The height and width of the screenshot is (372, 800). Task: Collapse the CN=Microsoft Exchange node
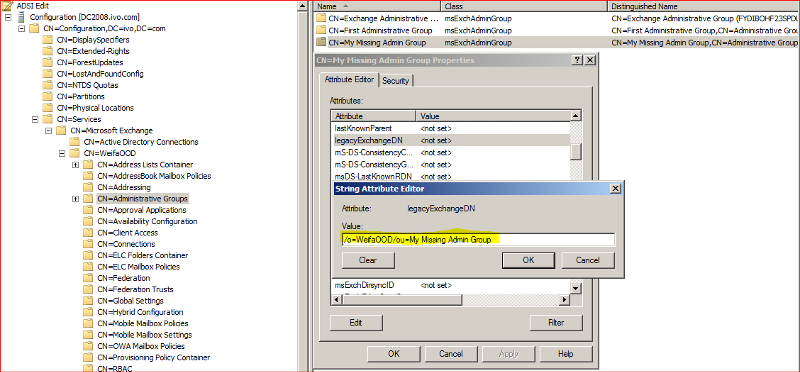click(x=49, y=131)
